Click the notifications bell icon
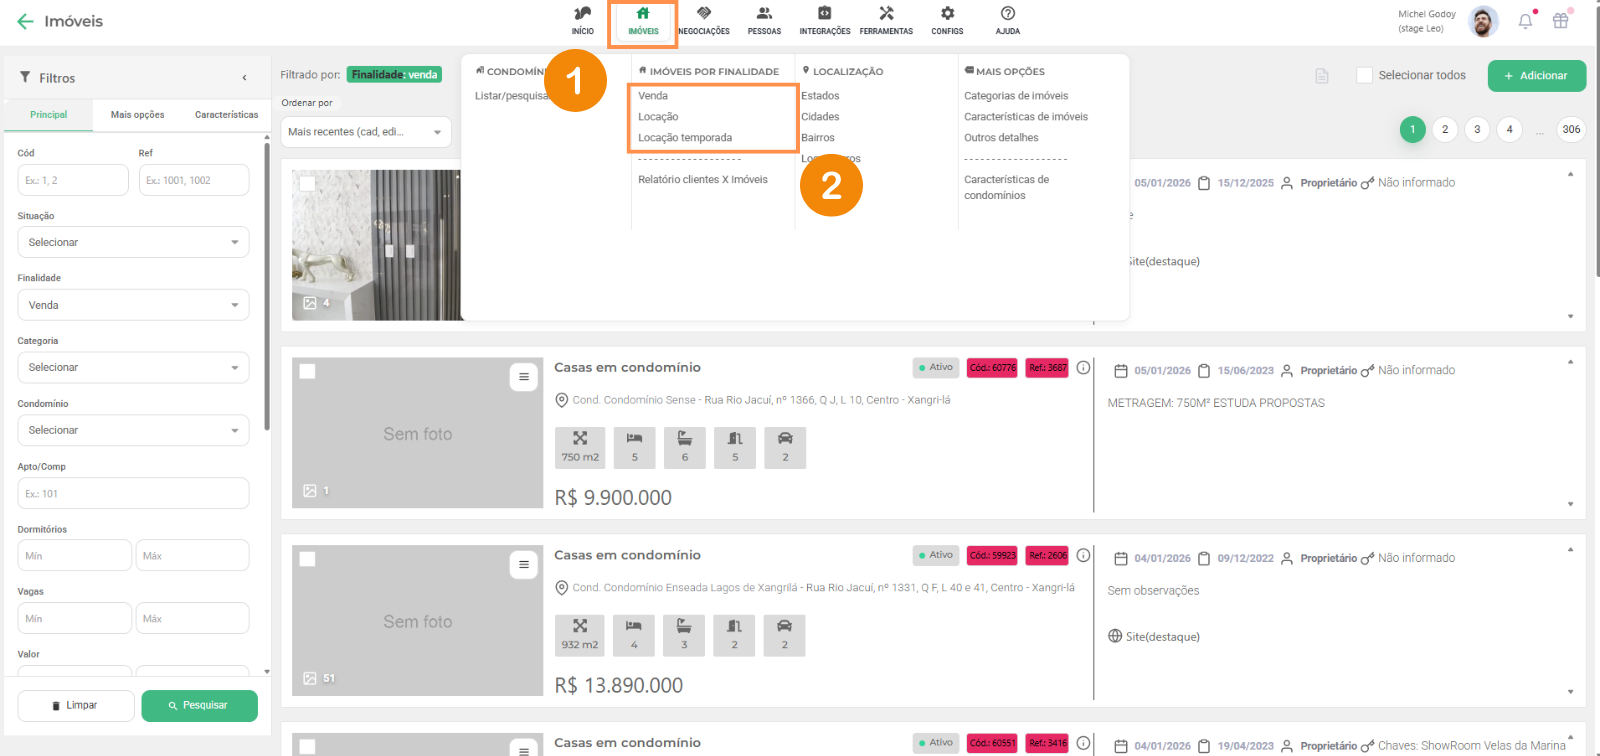This screenshot has width=1600, height=756. 1525,21
